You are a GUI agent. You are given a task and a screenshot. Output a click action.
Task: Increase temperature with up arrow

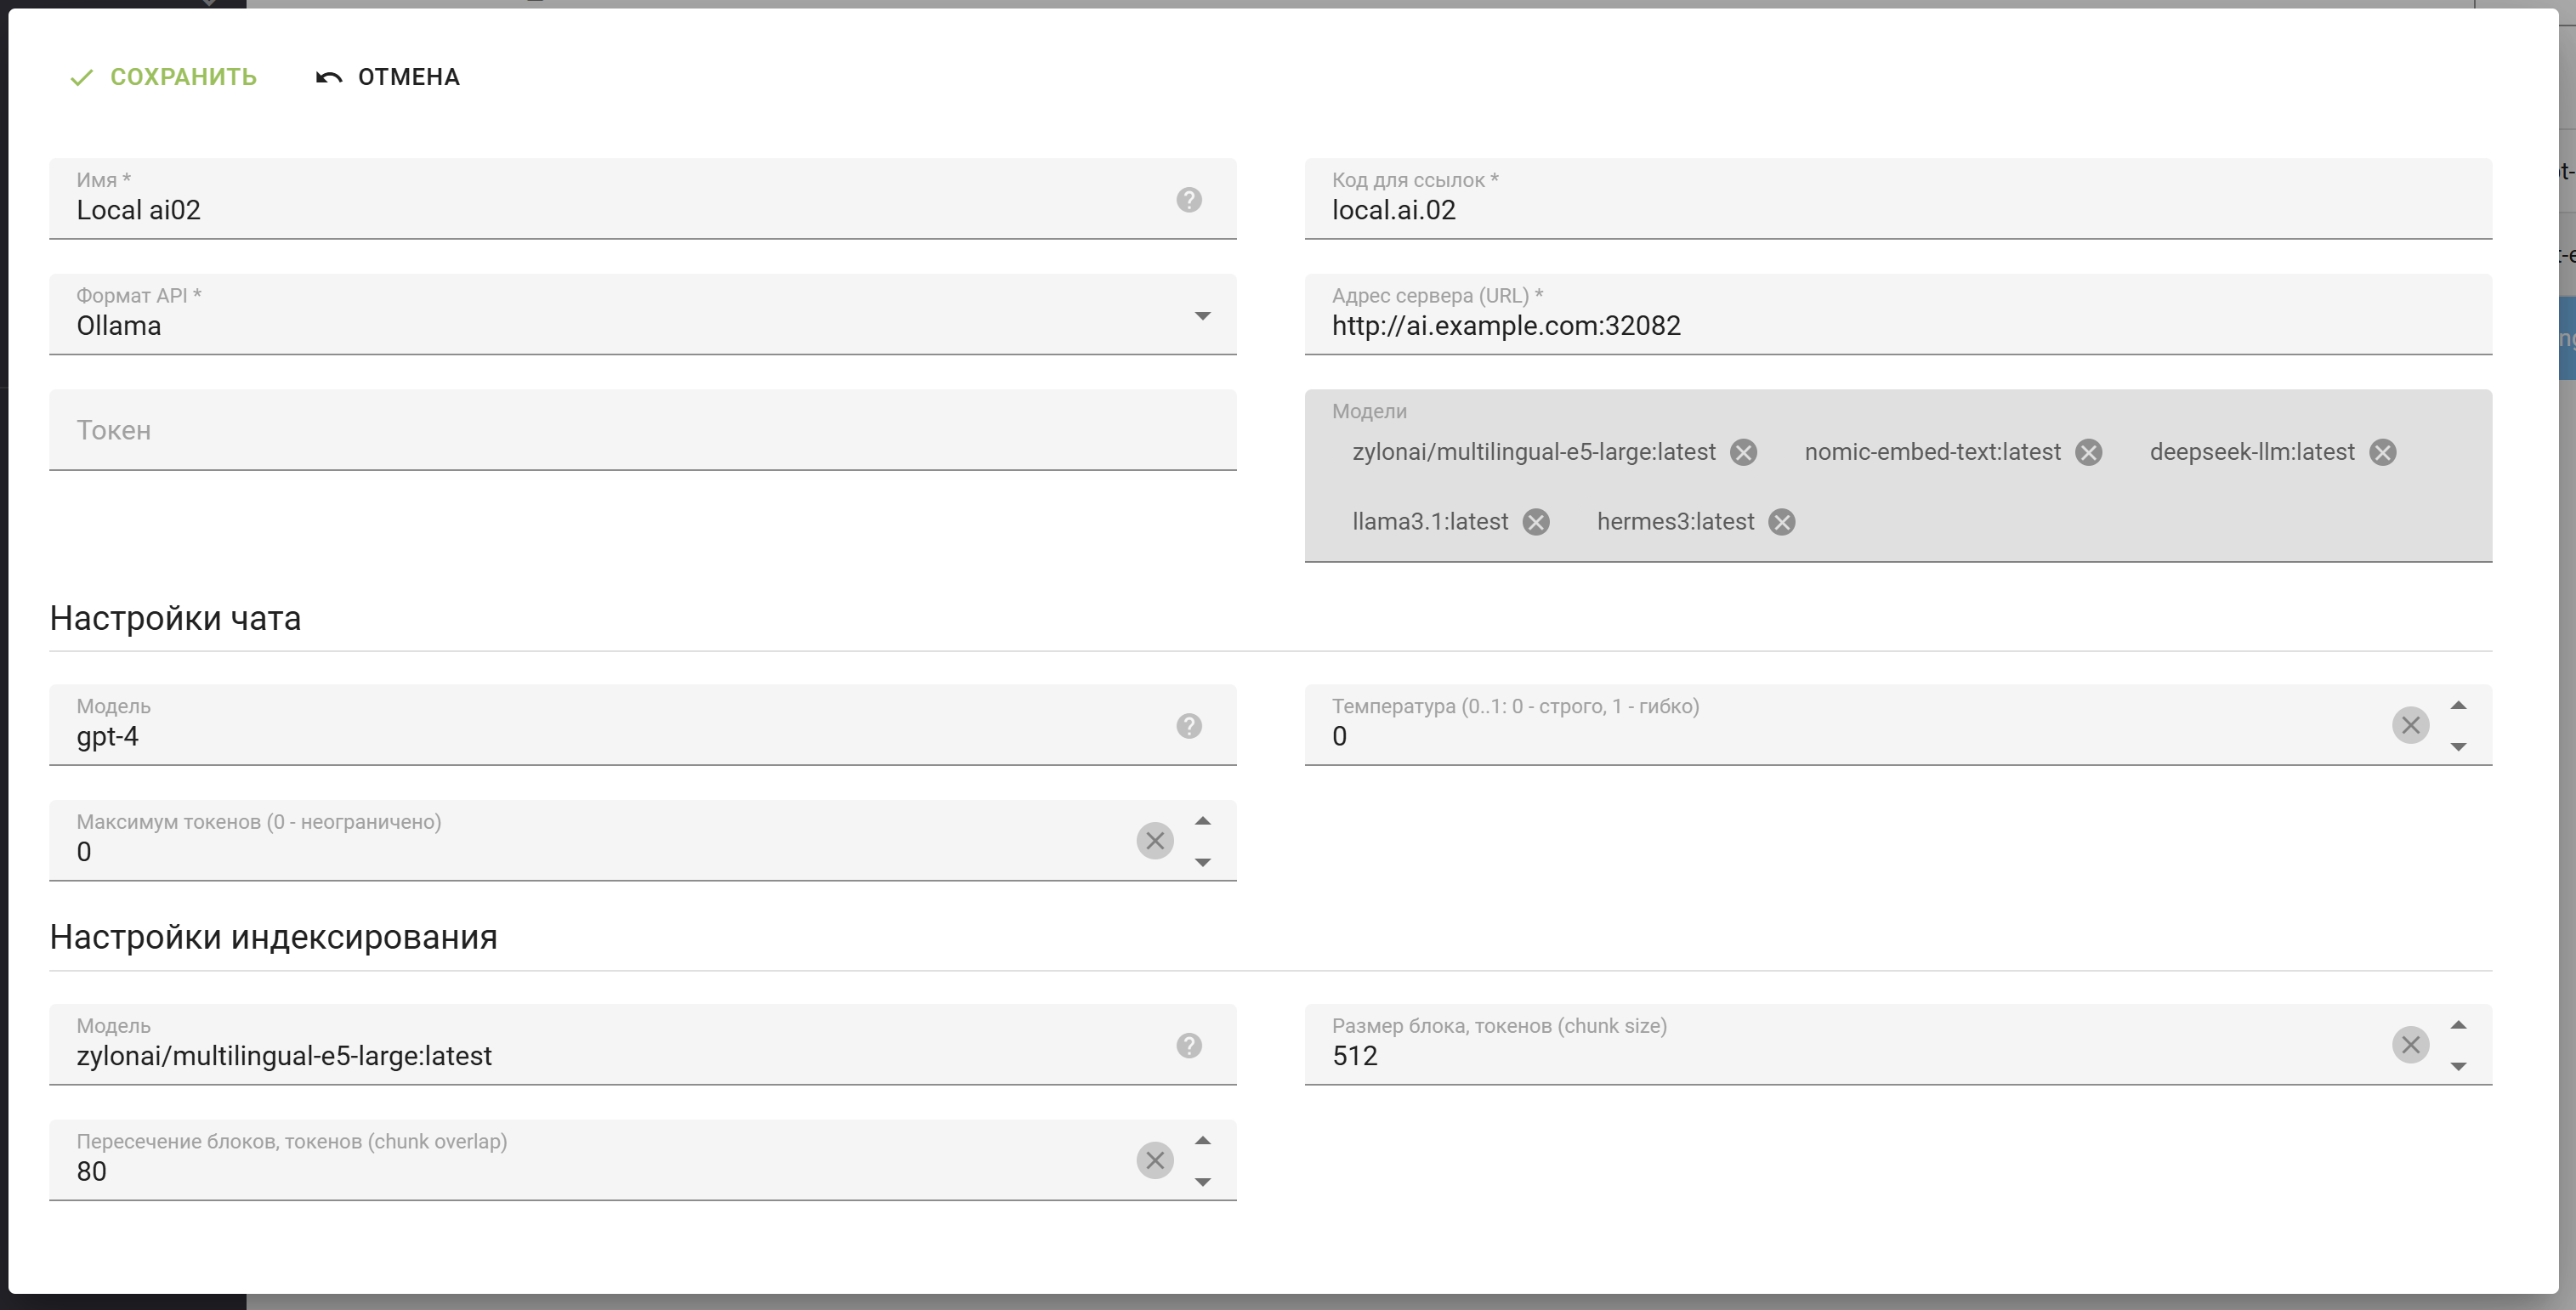(2458, 706)
